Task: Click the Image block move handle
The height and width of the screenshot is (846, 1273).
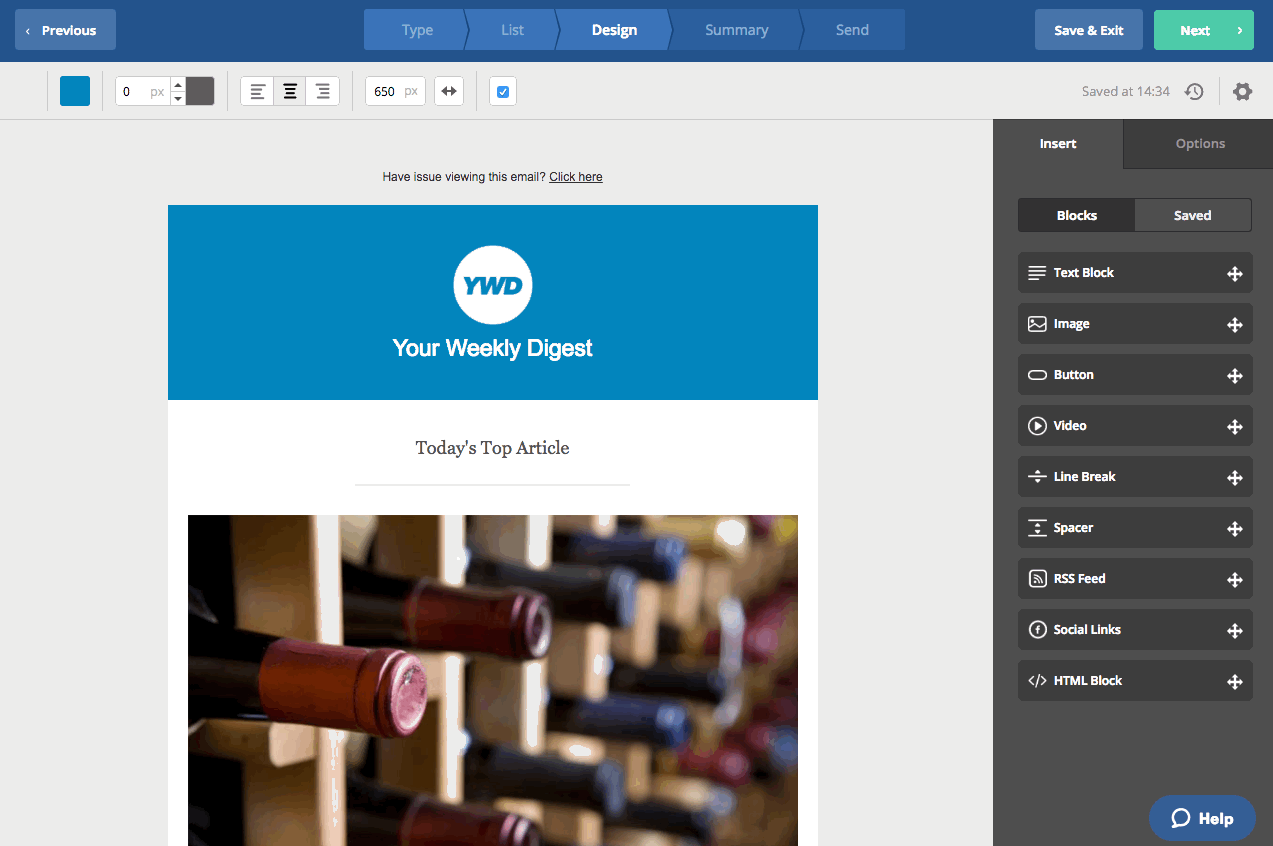Action: tap(1235, 325)
